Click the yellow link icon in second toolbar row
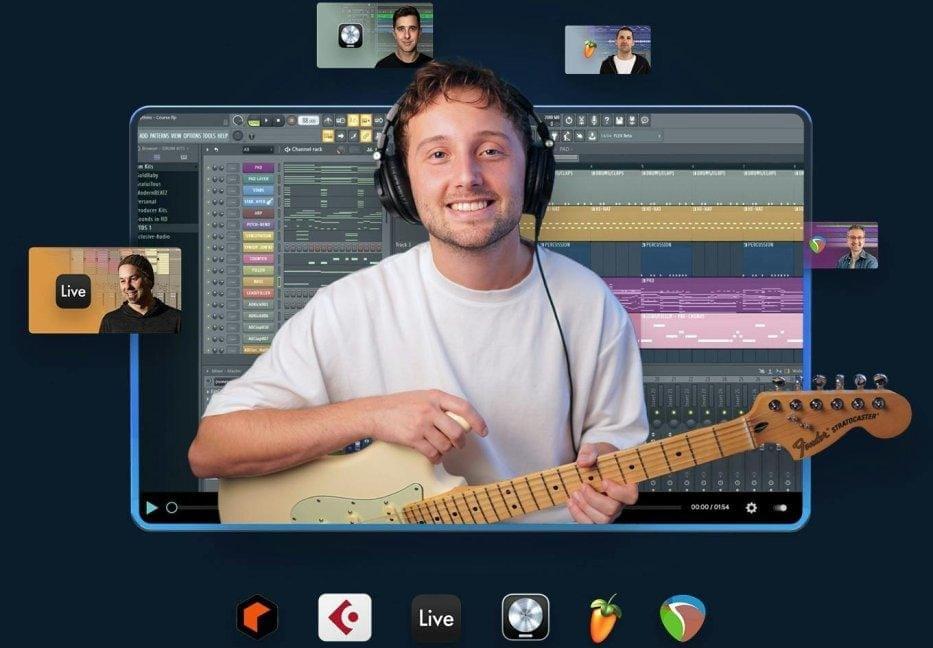The height and width of the screenshot is (648, 933). tap(366, 136)
